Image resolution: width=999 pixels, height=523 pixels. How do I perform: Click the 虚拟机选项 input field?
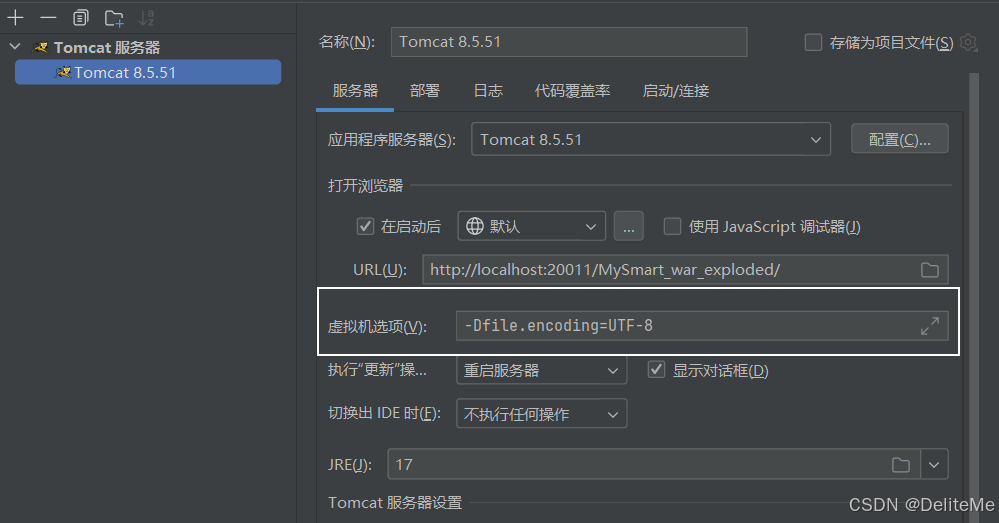tap(701, 326)
